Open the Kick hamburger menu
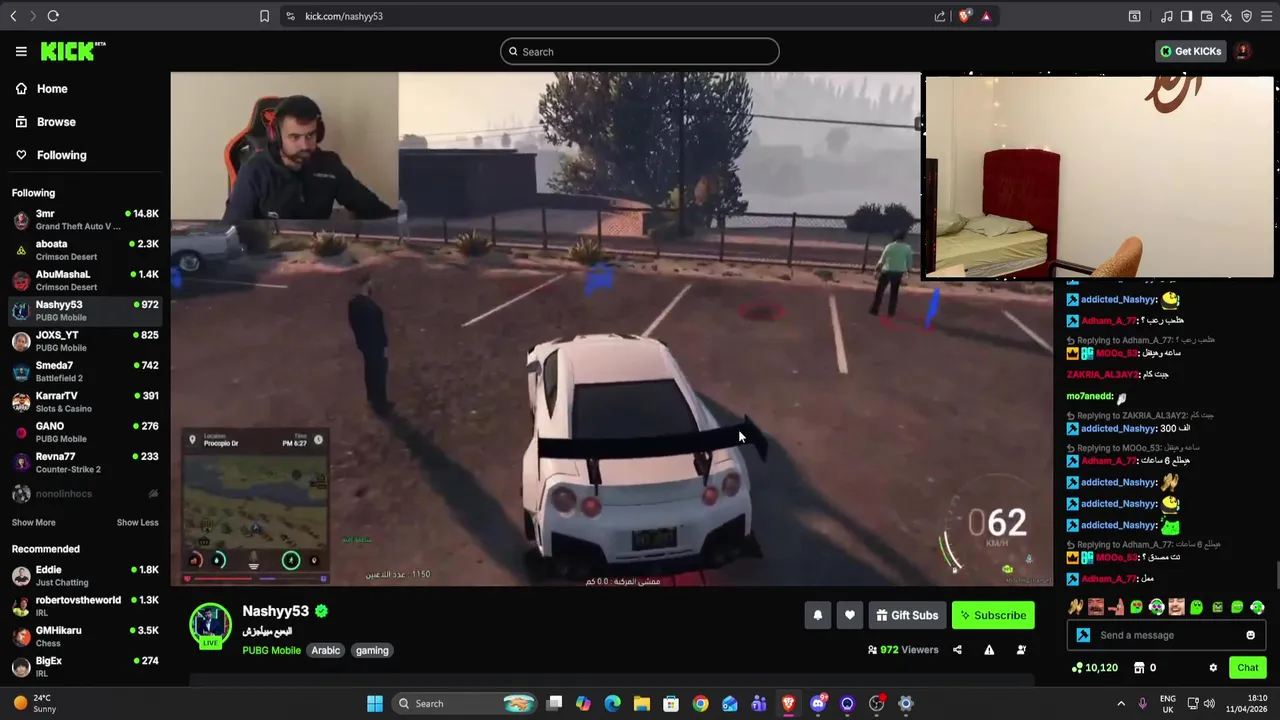 21,51
